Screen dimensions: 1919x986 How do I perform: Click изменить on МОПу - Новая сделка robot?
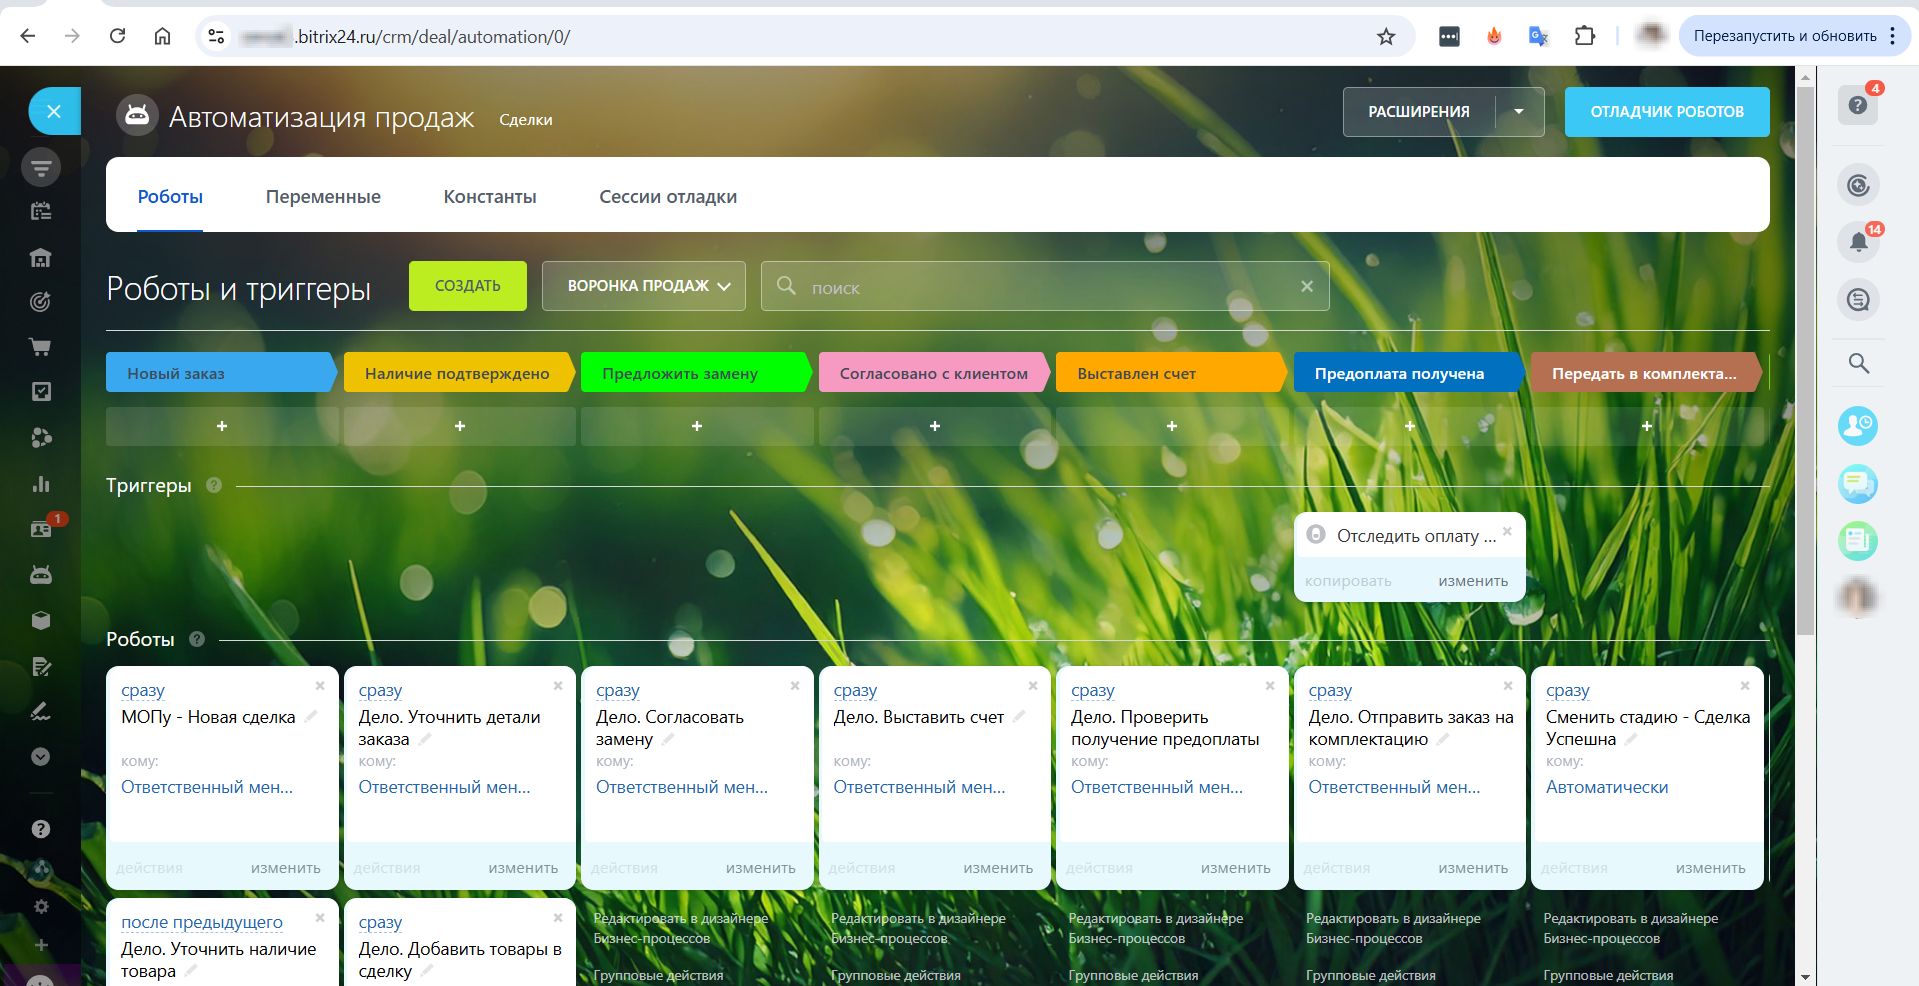pos(286,868)
